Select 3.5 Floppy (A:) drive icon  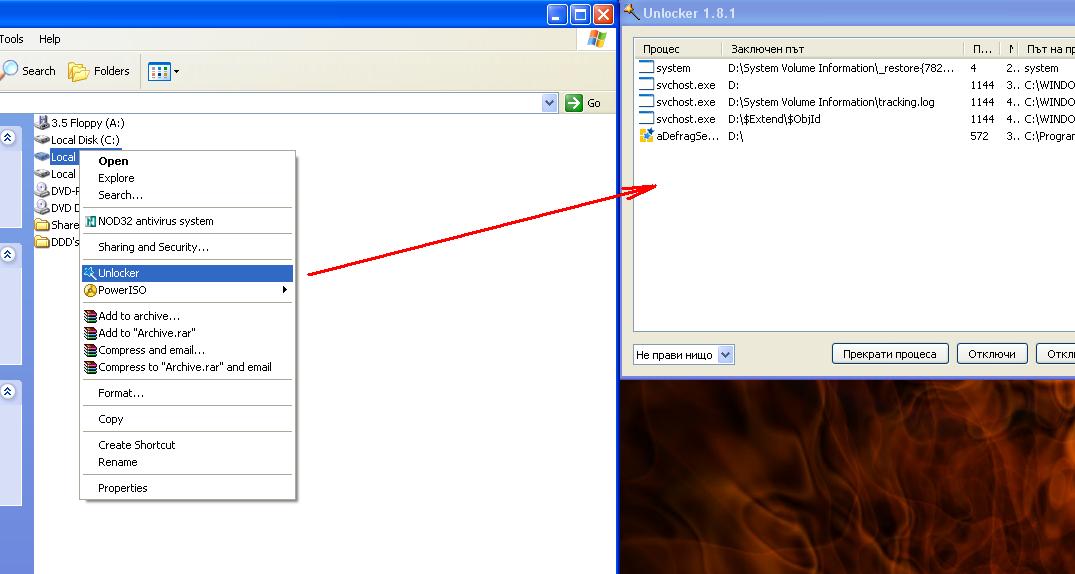(x=42, y=123)
